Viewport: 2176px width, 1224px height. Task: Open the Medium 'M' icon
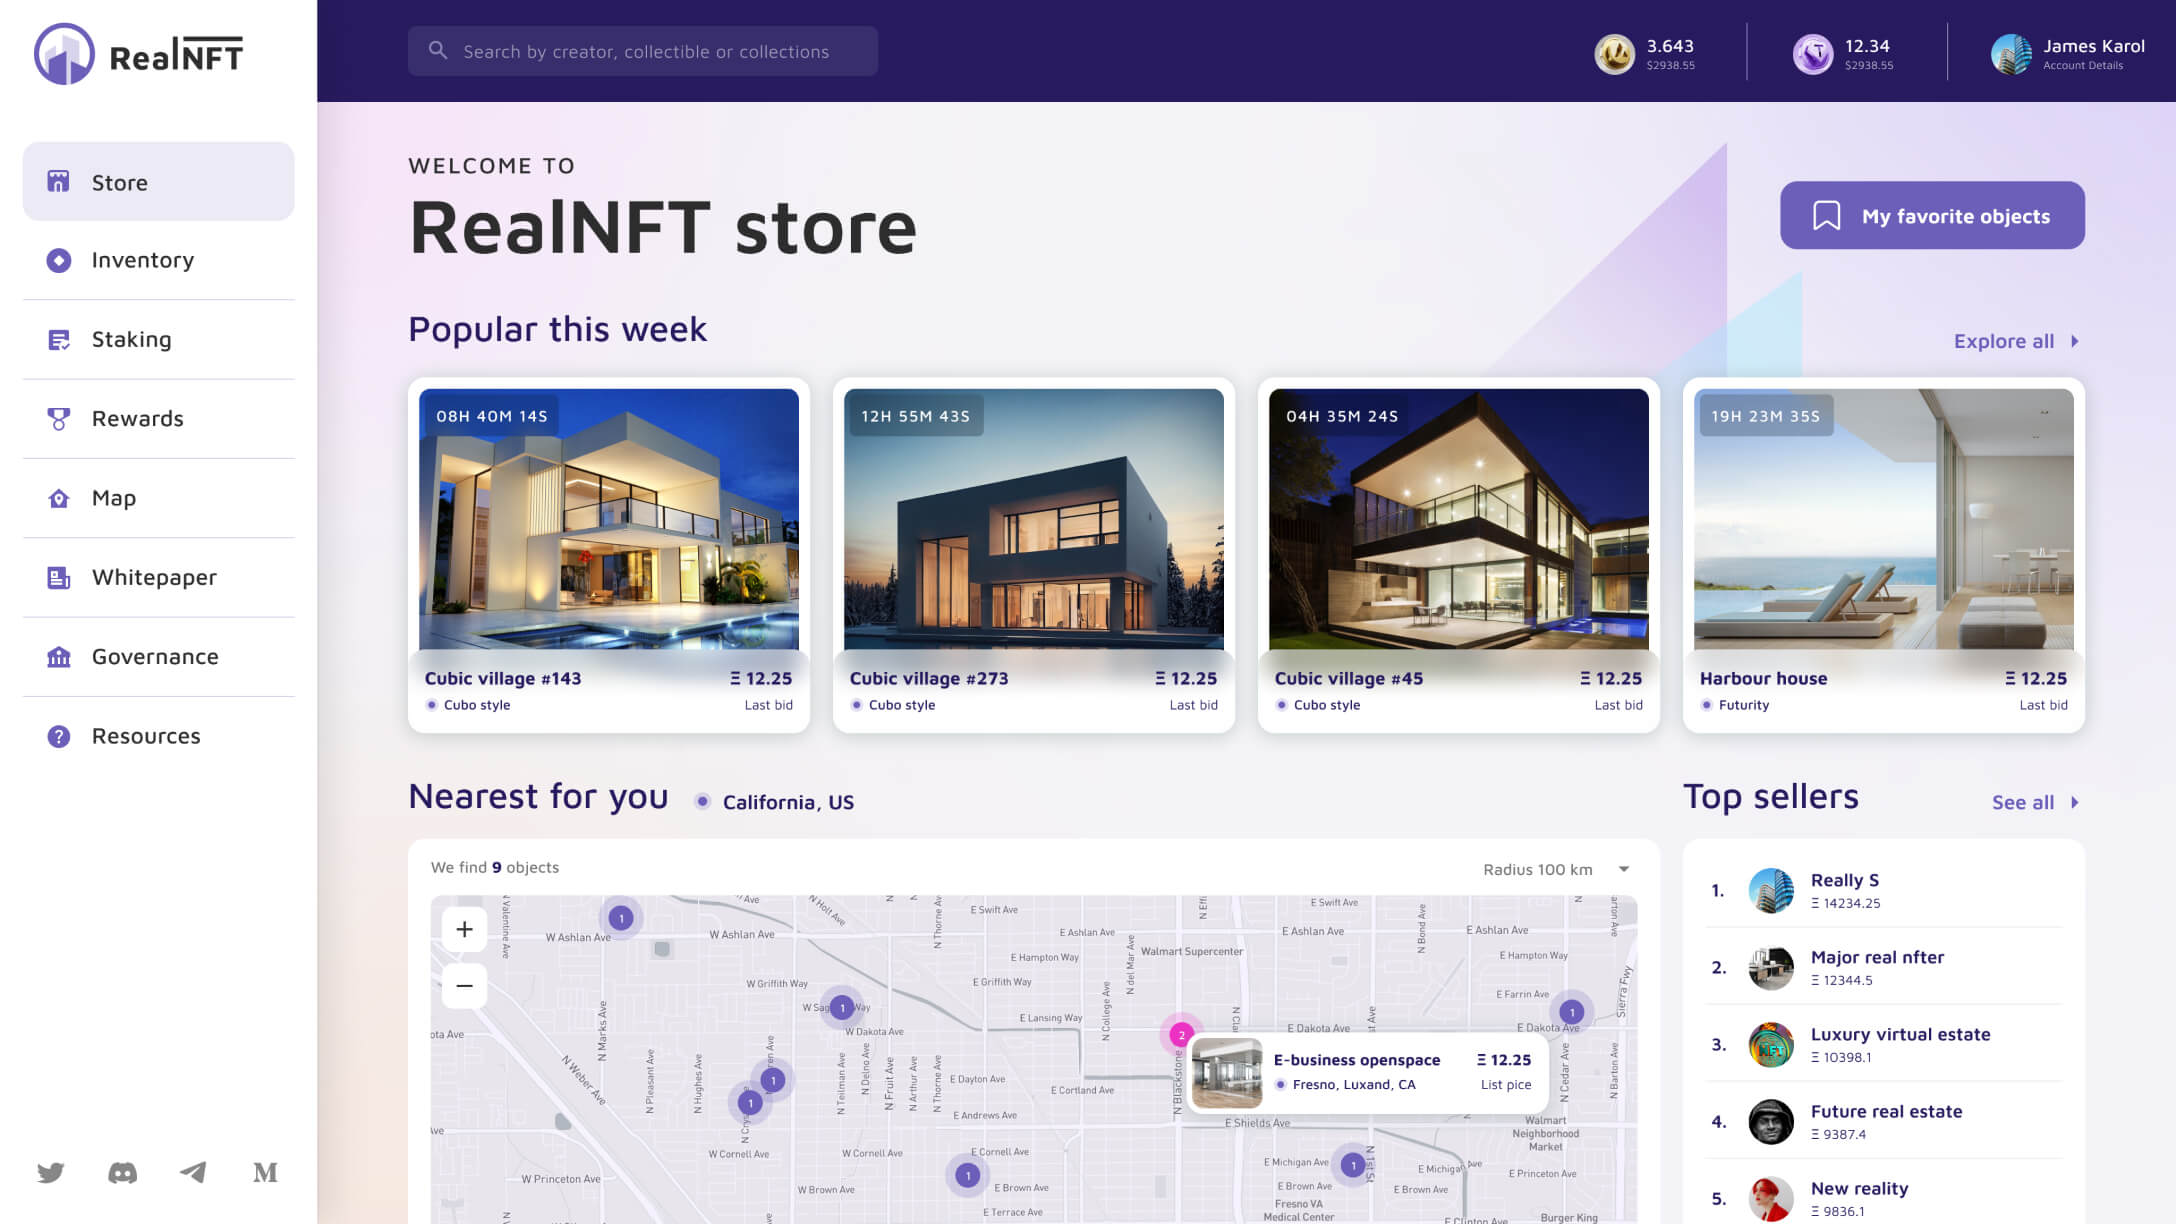265,1172
